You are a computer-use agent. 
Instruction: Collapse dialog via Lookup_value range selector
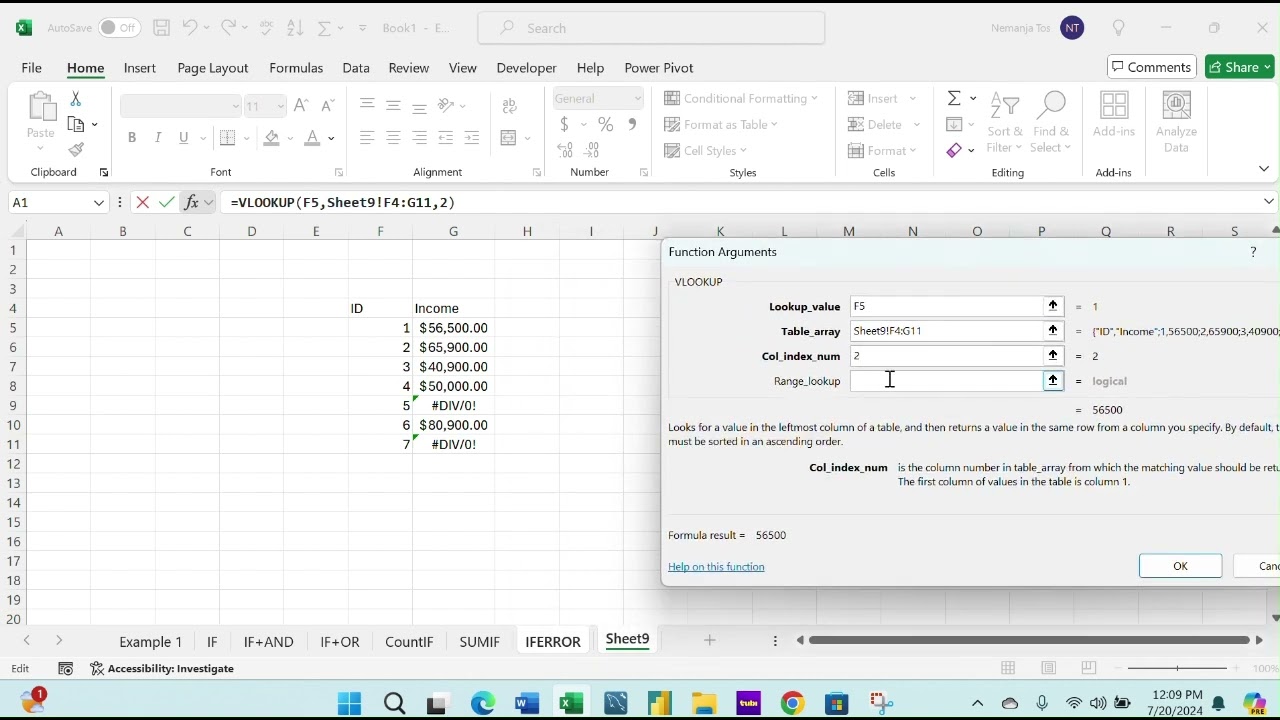pos(1053,306)
